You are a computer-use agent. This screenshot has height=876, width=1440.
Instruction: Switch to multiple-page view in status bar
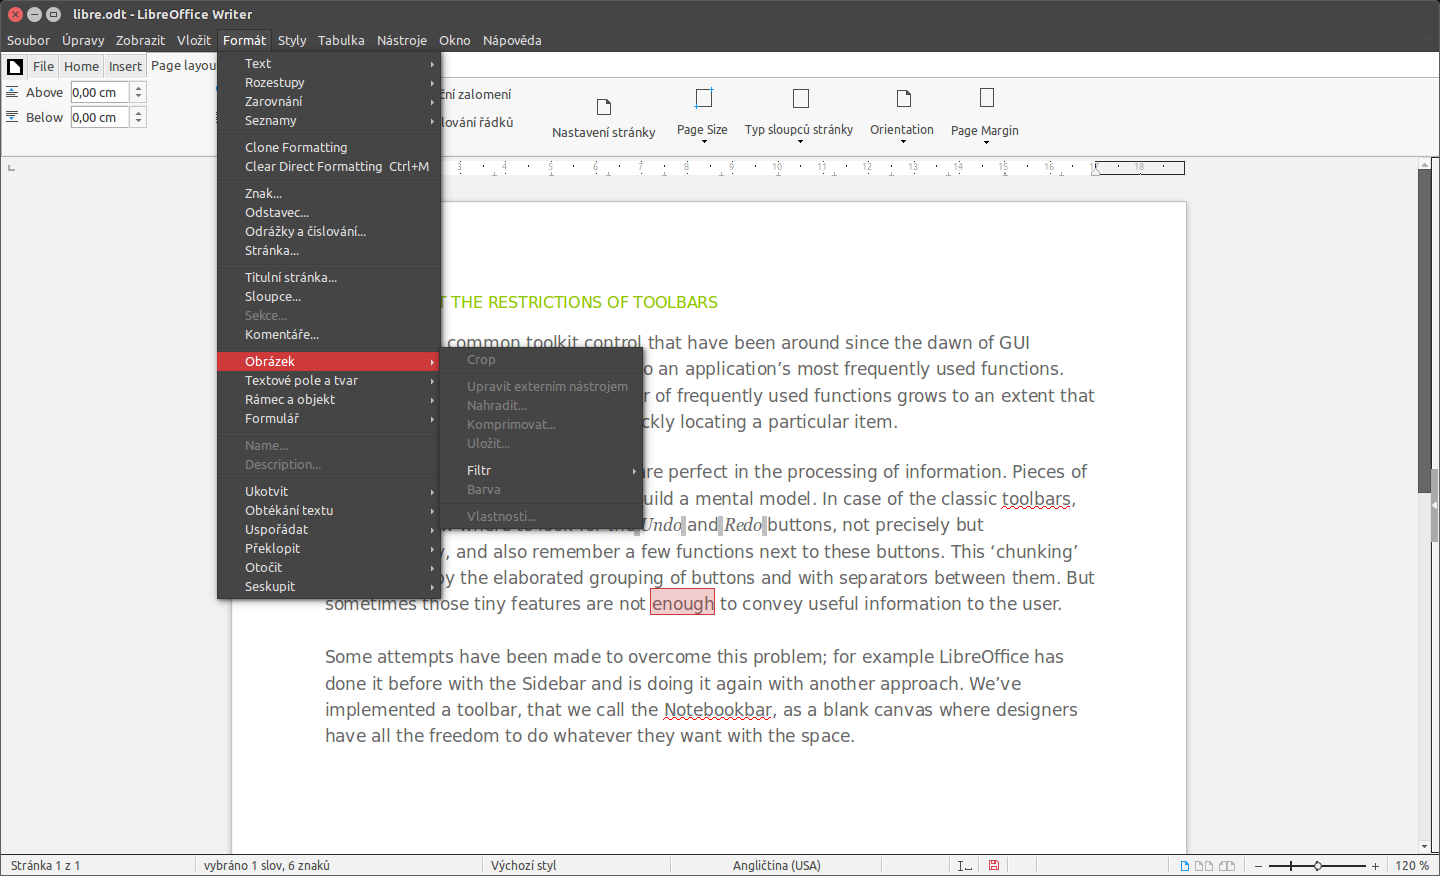pos(1204,866)
